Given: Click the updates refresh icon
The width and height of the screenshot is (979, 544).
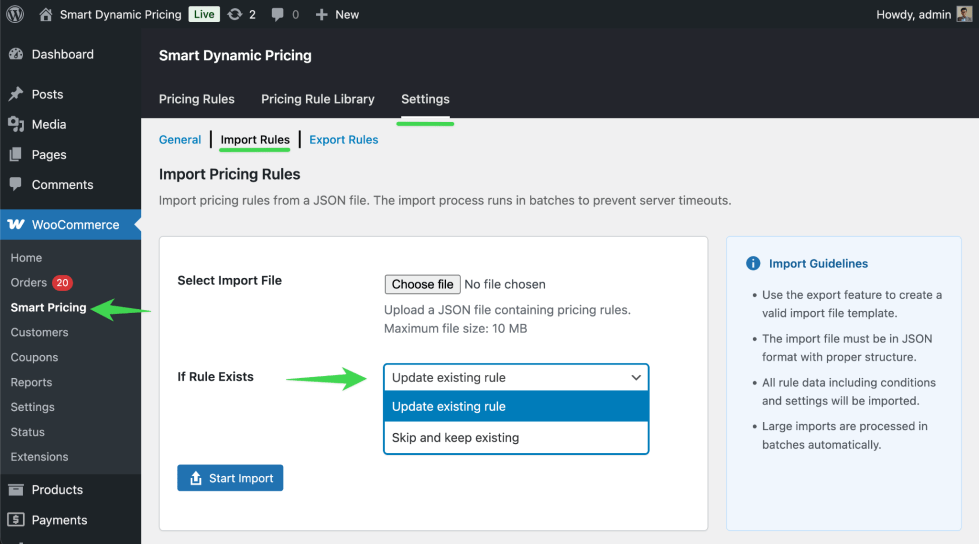Looking at the screenshot, I should [x=234, y=14].
